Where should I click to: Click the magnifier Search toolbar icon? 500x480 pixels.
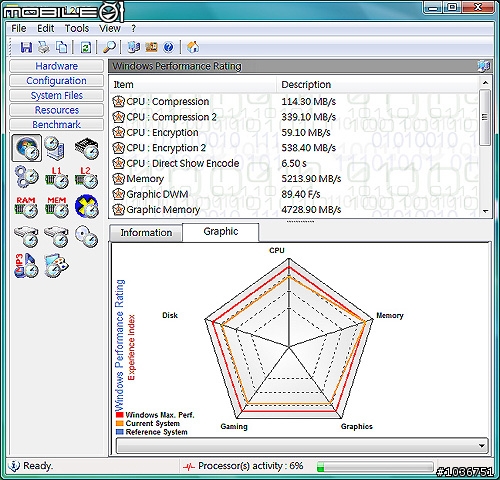click(109, 47)
